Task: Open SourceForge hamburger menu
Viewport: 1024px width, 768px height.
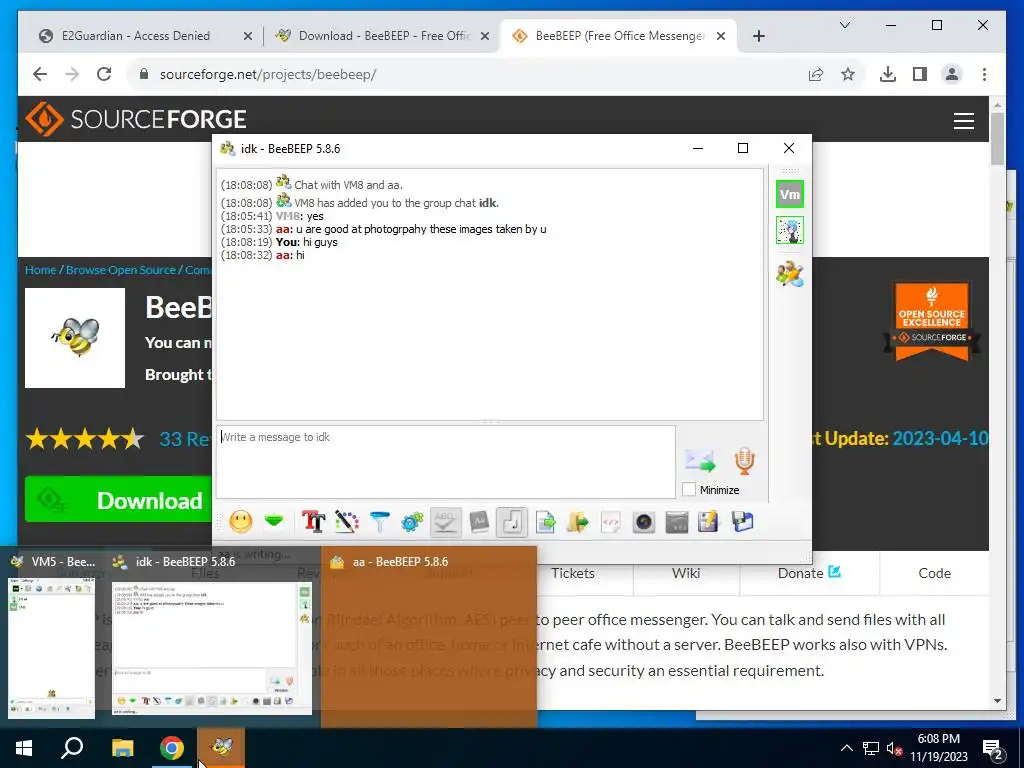Action: click(963, 121)
